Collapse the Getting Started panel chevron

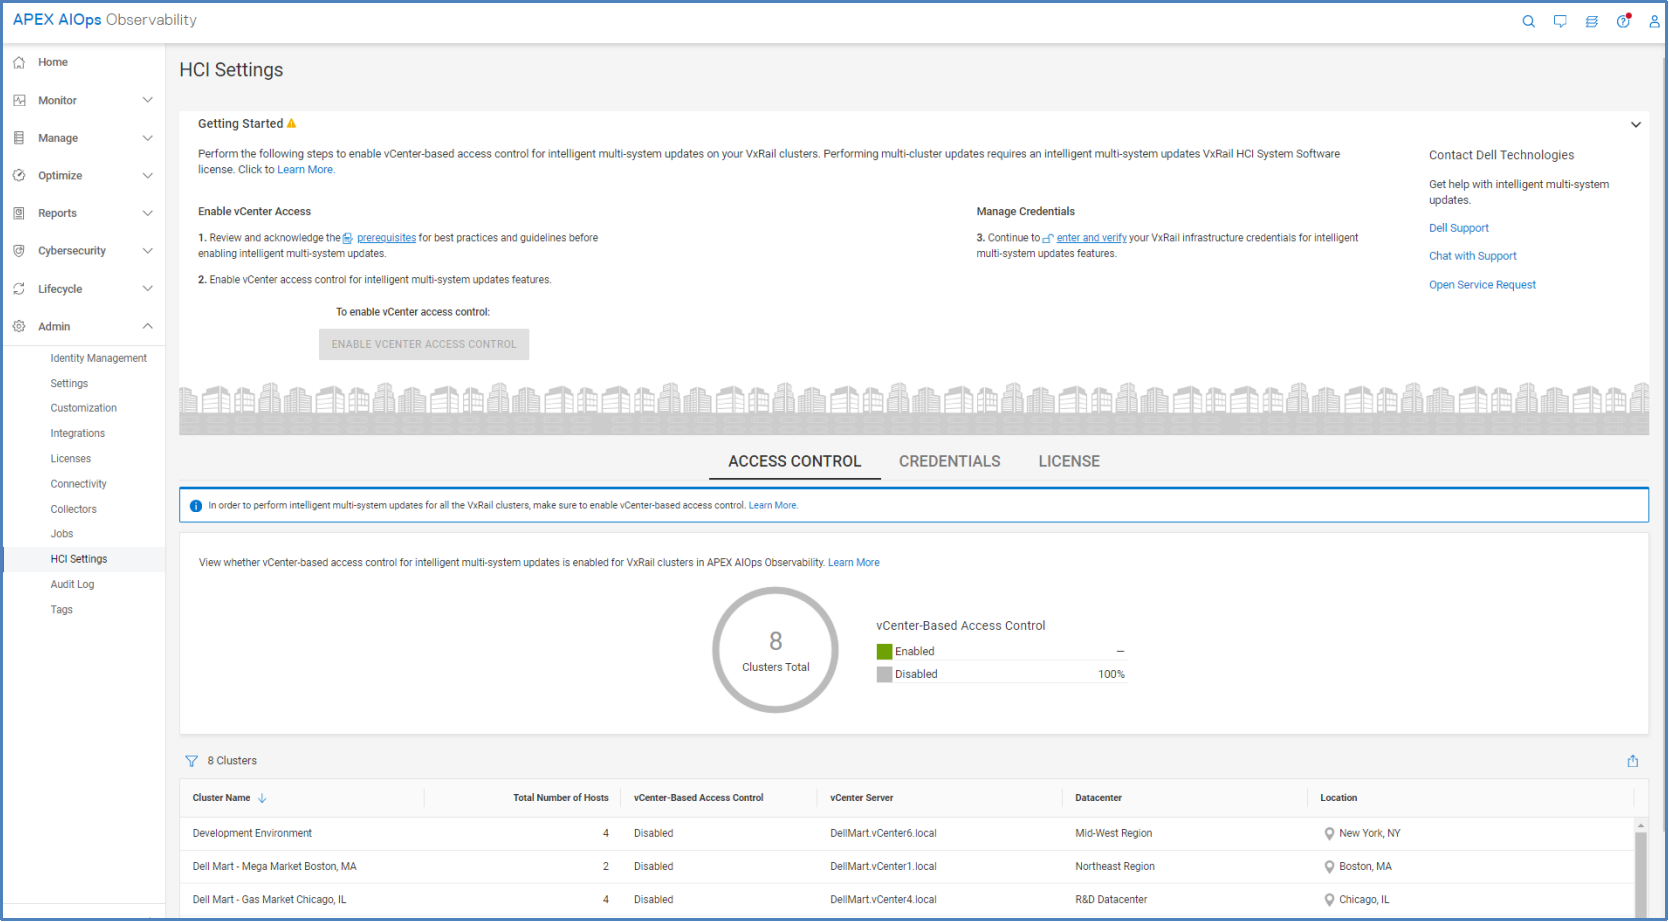(x=1636, y=125)
